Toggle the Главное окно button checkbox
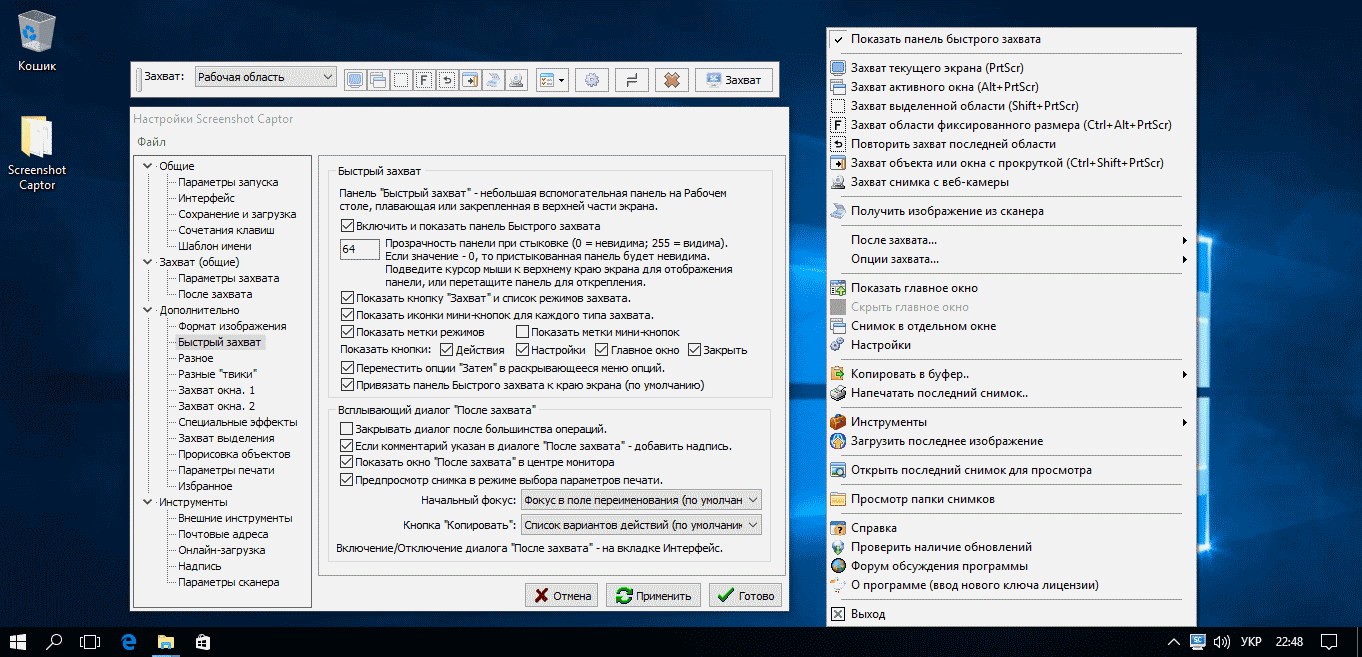This screenshot has height=657, width=1362. pos(602,350)
